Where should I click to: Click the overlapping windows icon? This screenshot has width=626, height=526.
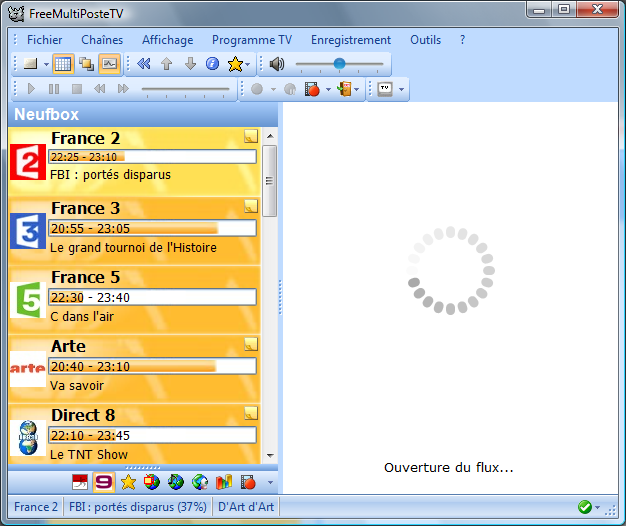(x=86, y=64)
